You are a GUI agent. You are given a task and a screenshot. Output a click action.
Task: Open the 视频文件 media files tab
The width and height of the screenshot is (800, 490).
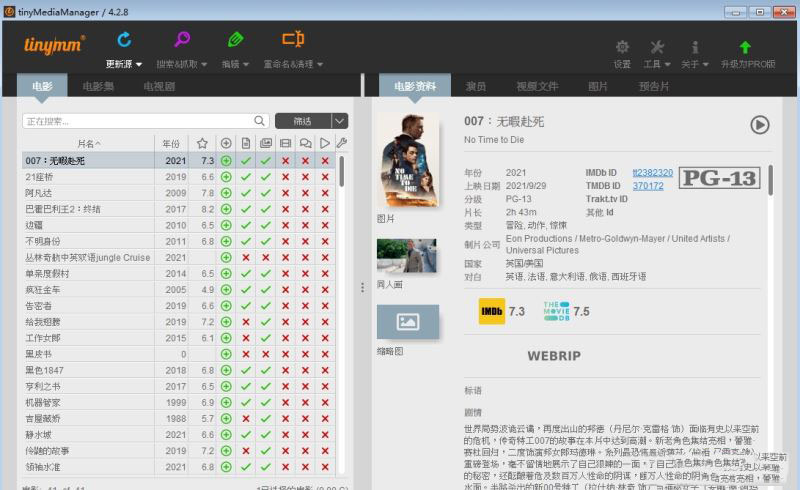537,86
